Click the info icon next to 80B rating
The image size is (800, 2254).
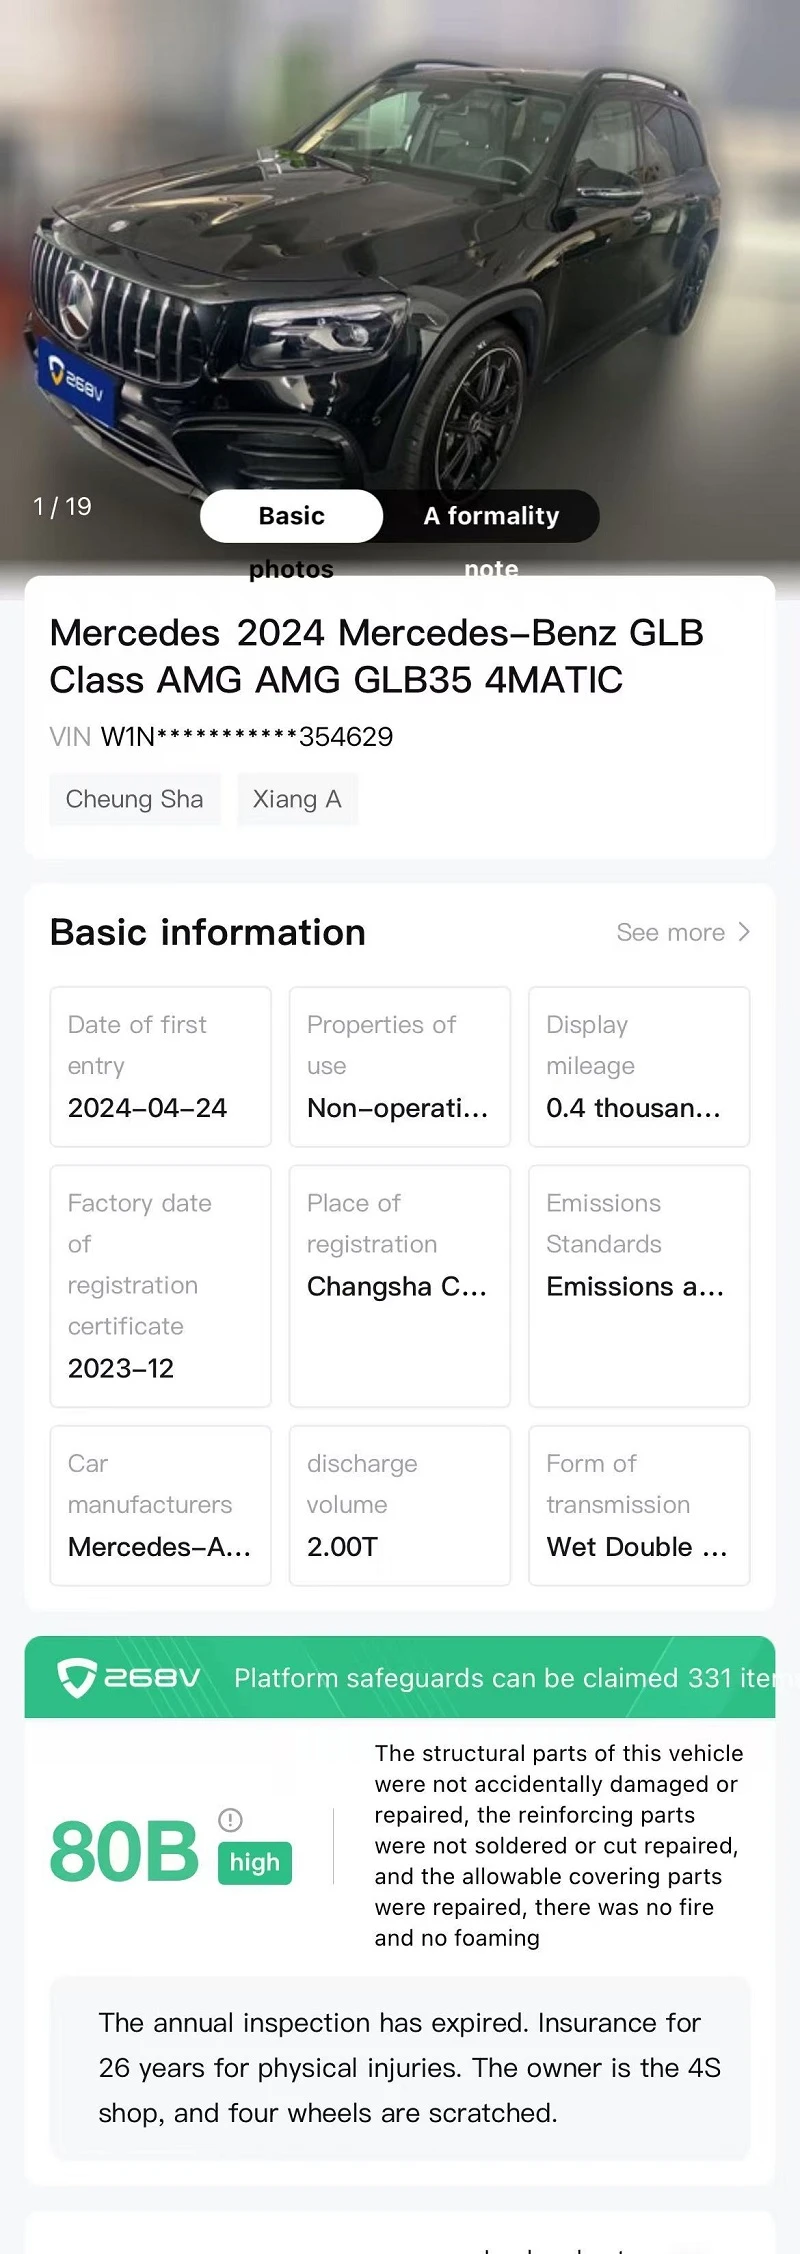(x=230, y=1819)
